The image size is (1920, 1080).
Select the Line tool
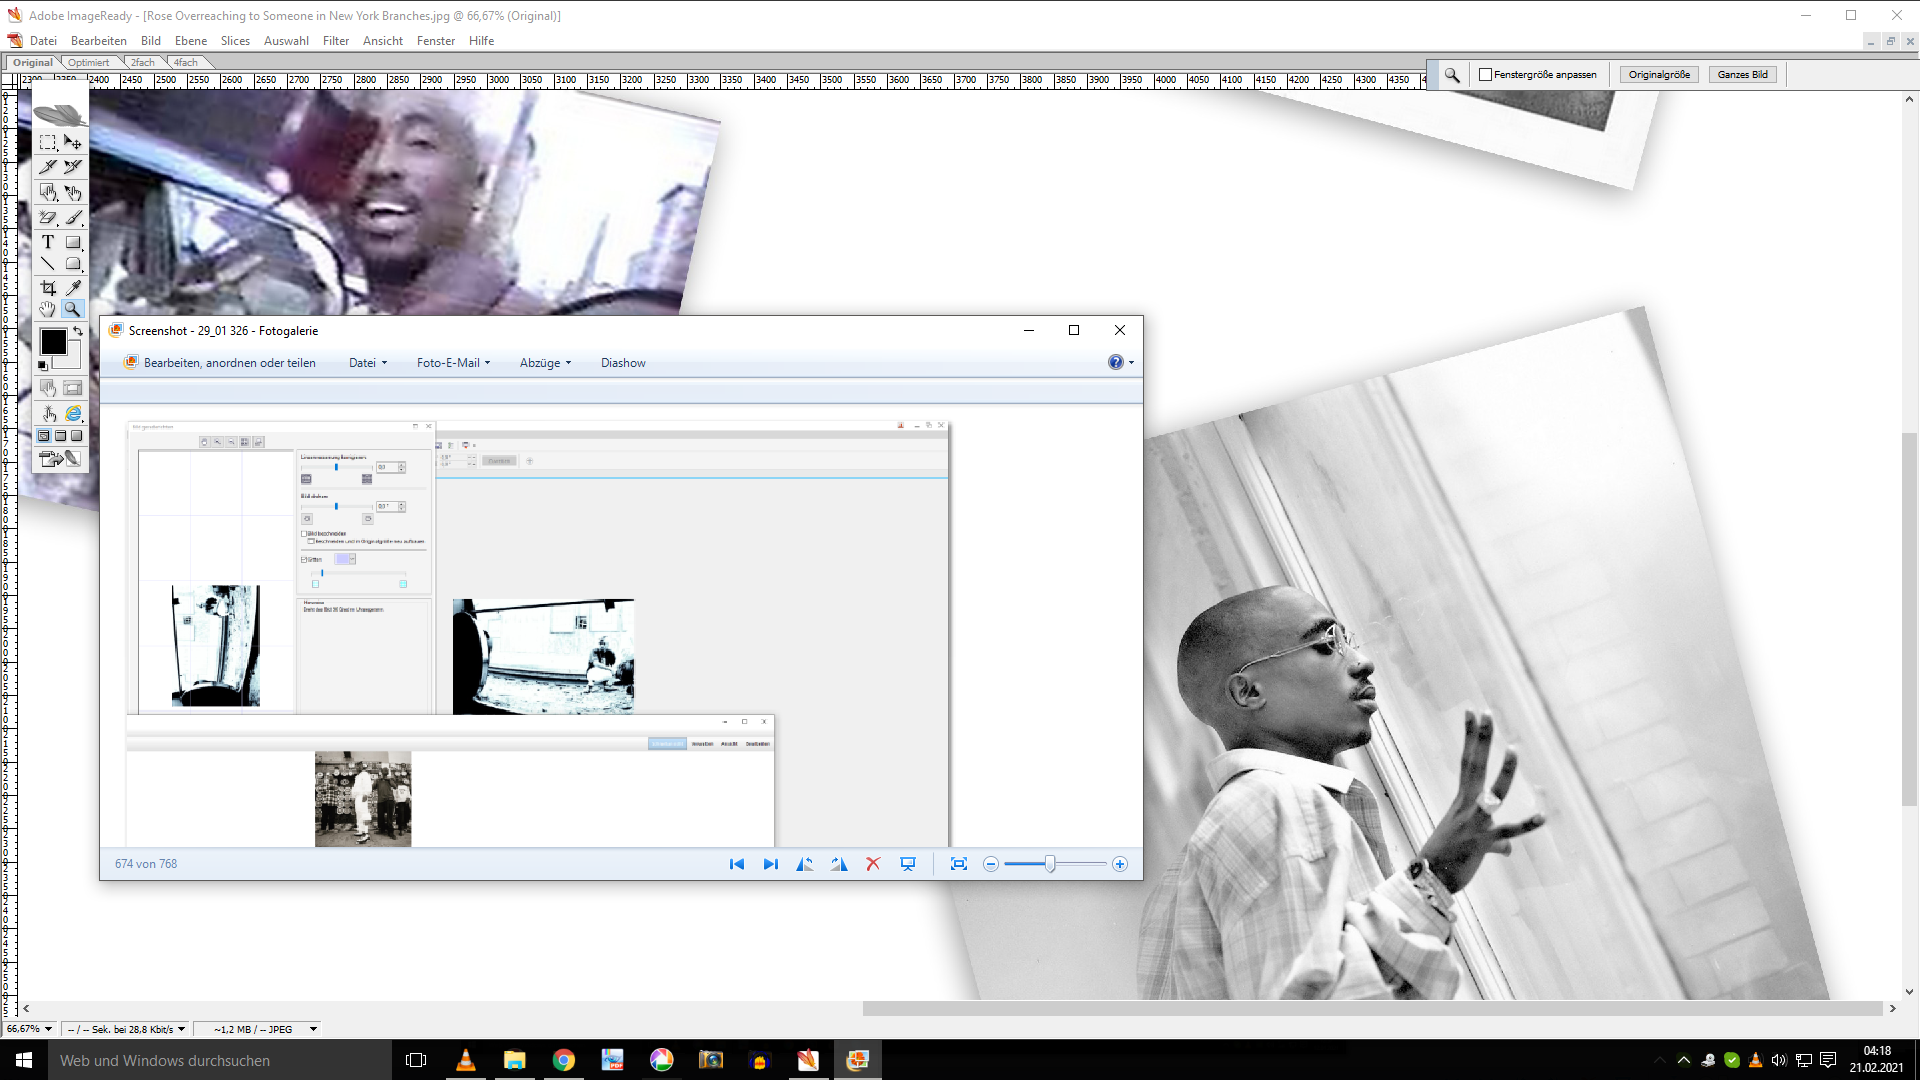pos(47,264)
